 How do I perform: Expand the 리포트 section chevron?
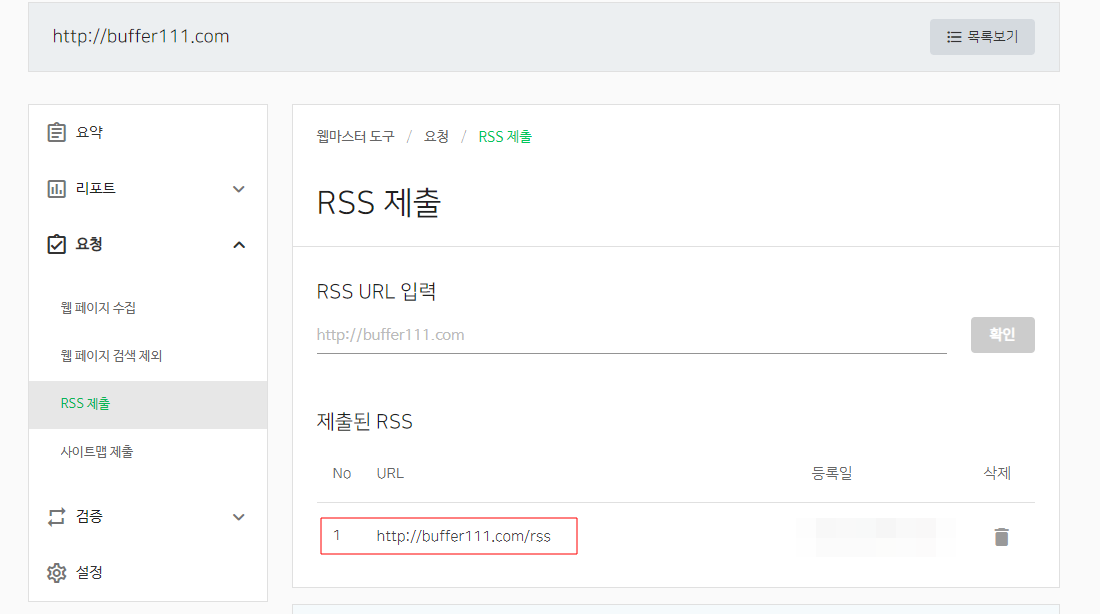239,188
